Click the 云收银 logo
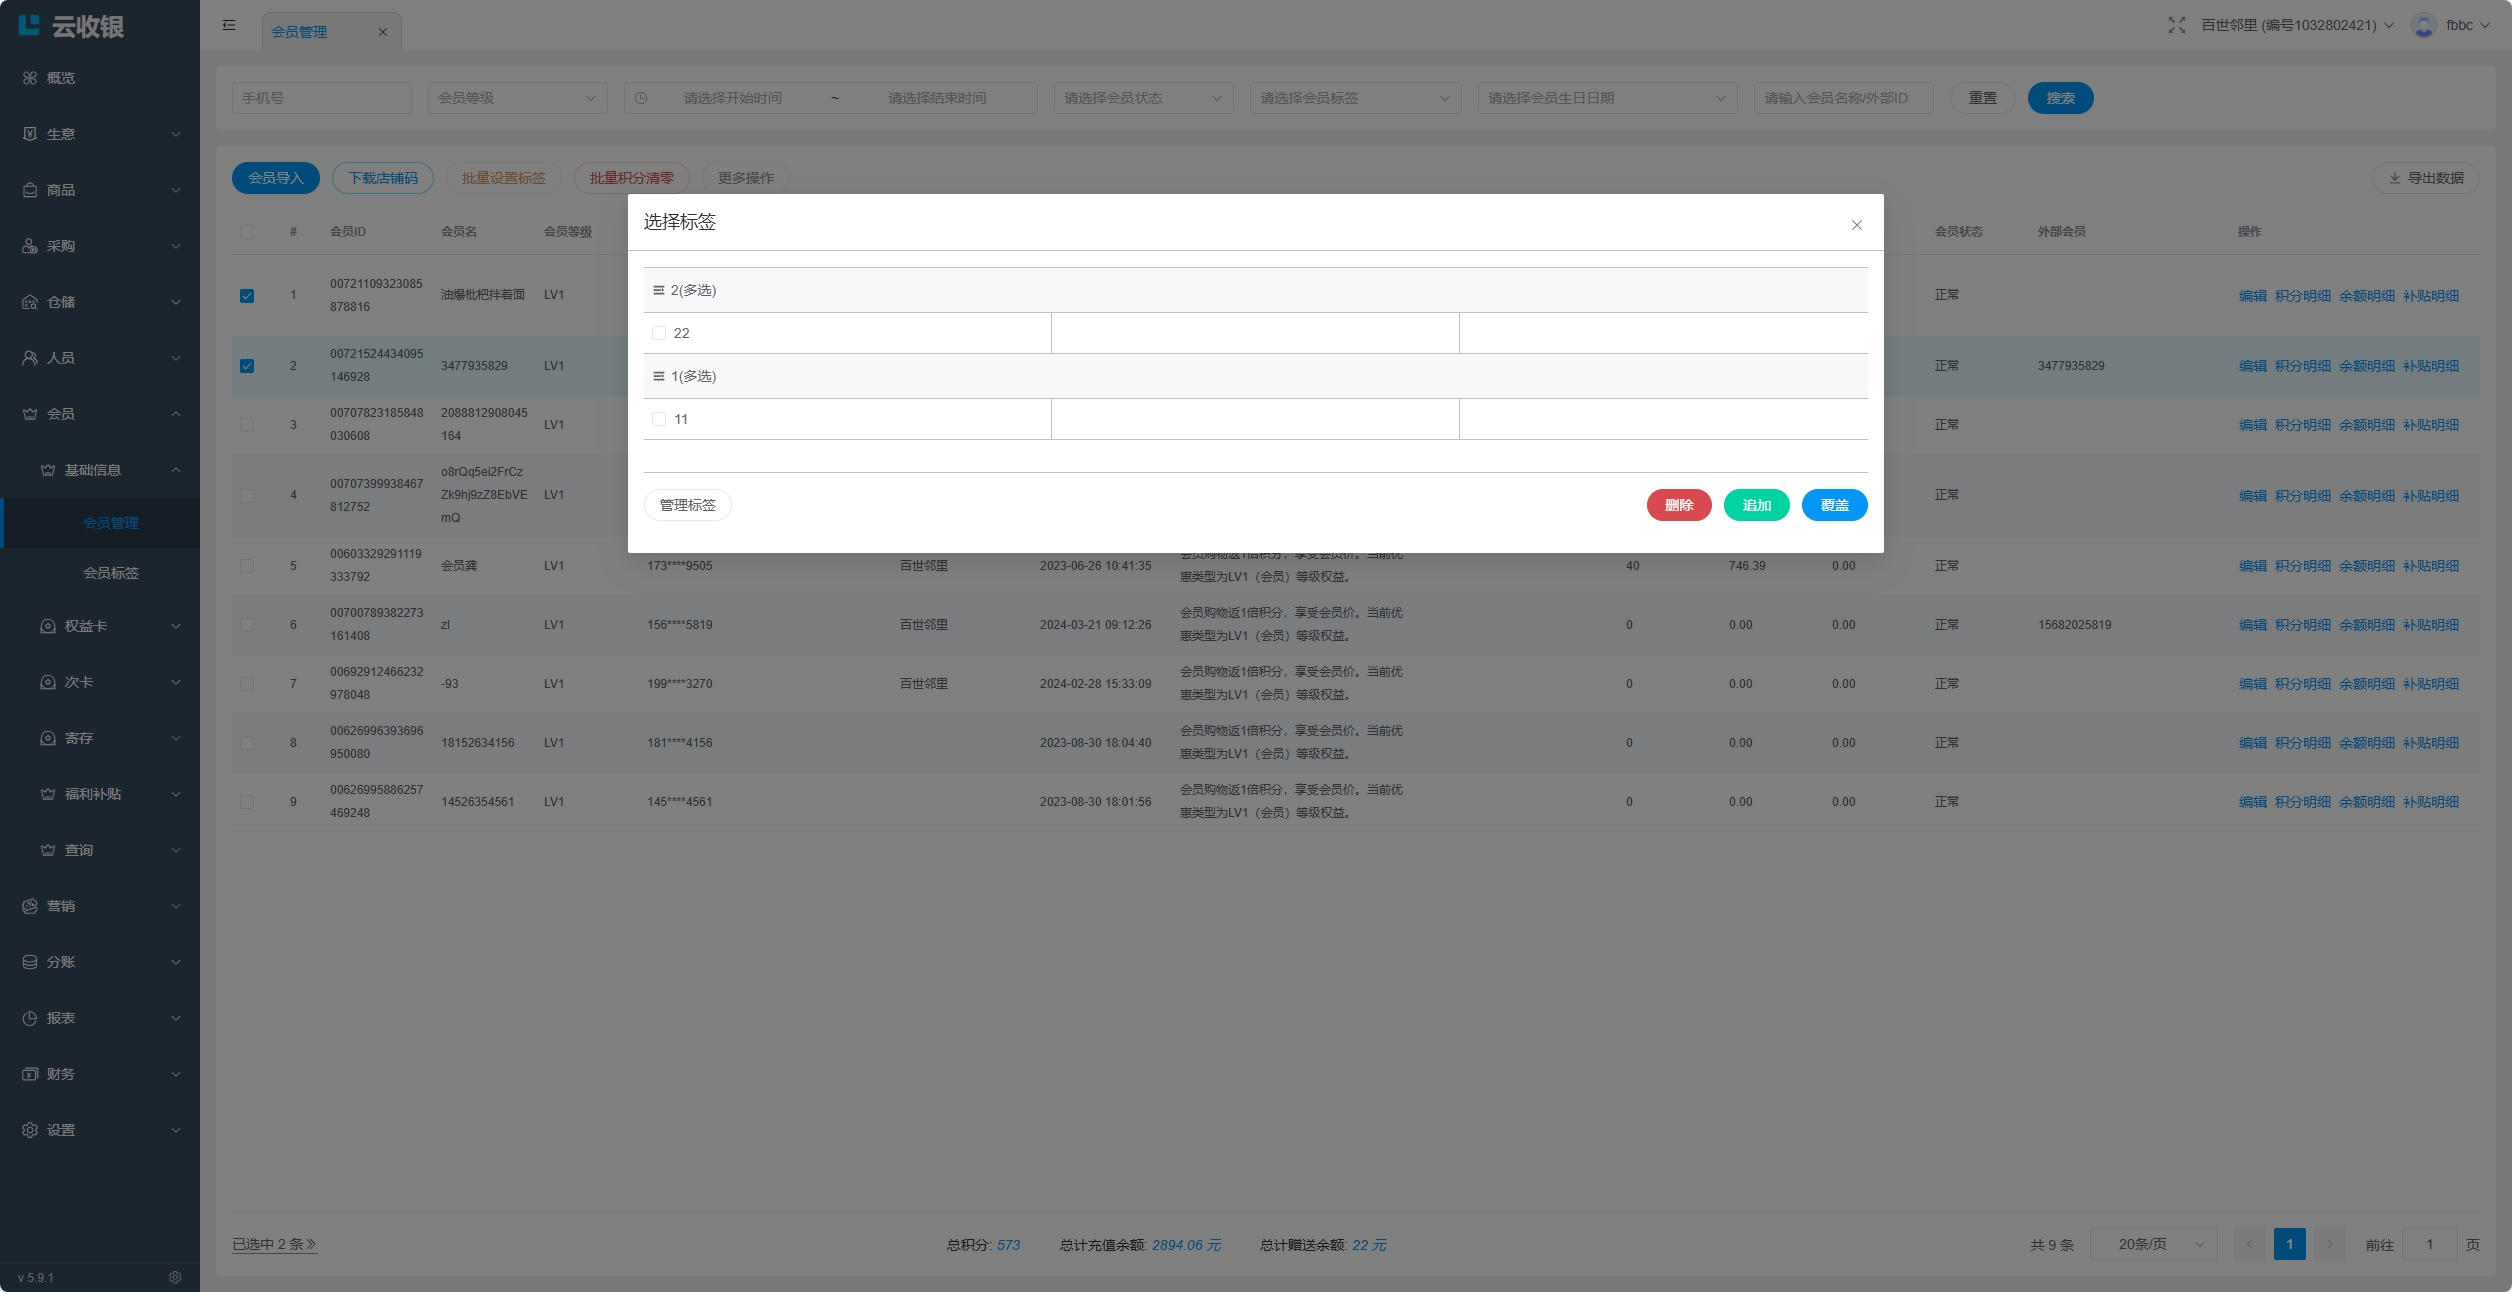Screen dimensions: 2512x1292 click(72, 26)
